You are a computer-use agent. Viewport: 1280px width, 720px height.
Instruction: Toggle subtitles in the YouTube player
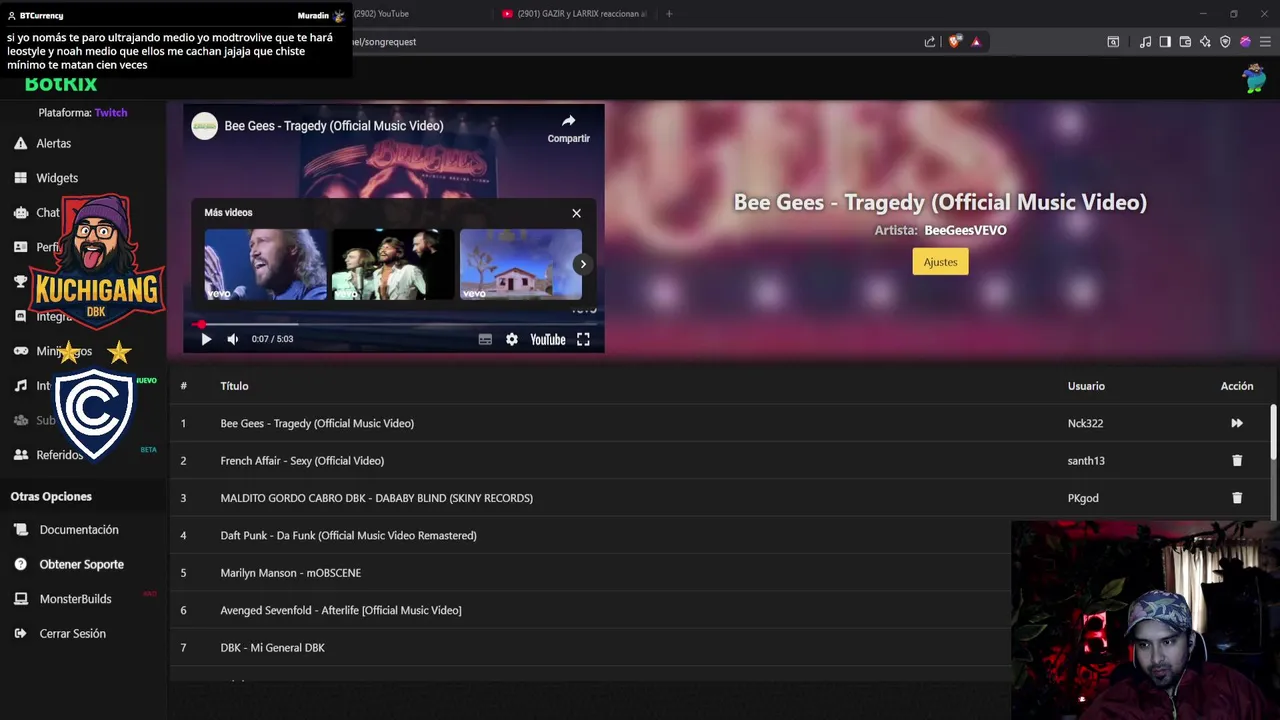485,339
